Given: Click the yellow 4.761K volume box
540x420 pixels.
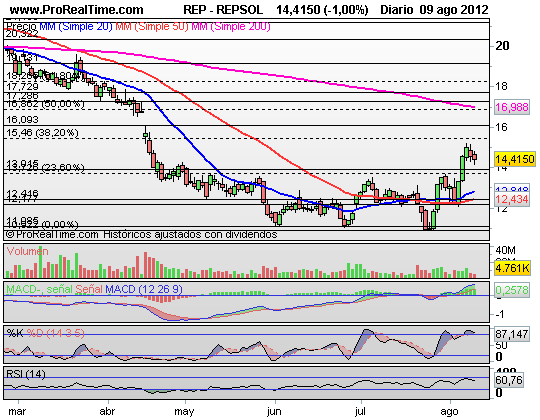Looking at the screenshot, I should [512, 267].
